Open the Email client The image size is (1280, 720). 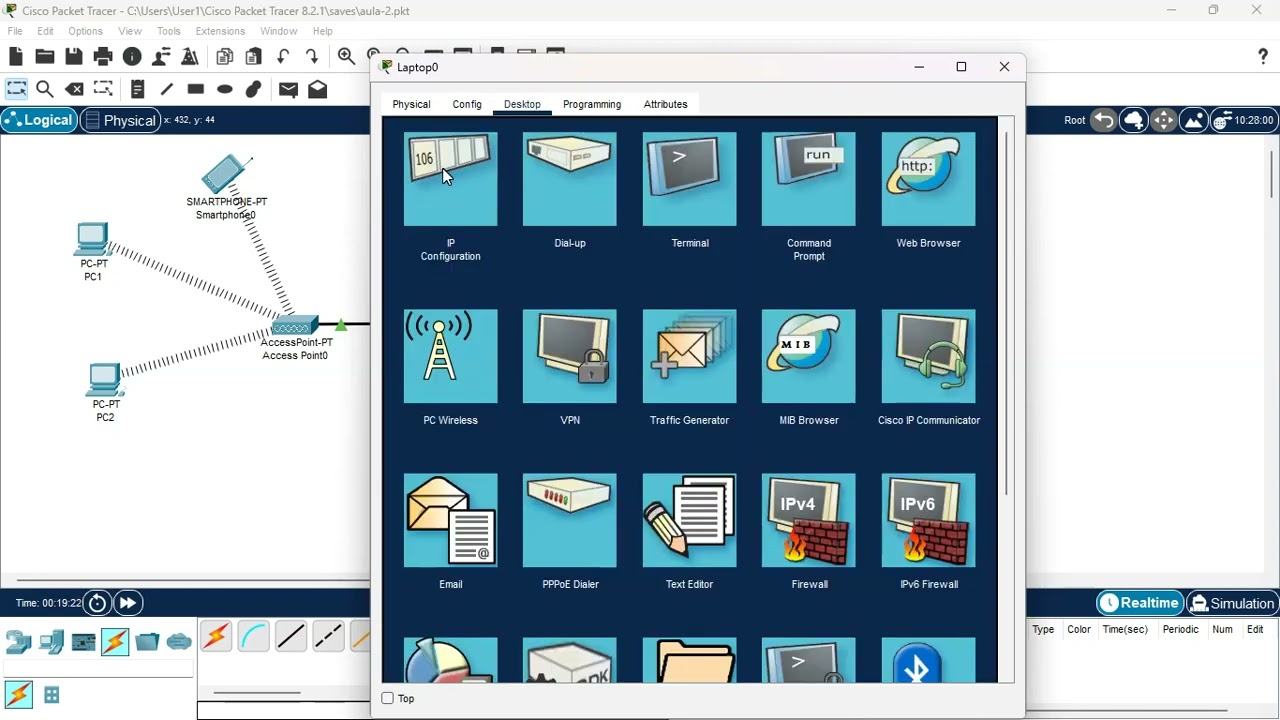(x=450, y=521)
